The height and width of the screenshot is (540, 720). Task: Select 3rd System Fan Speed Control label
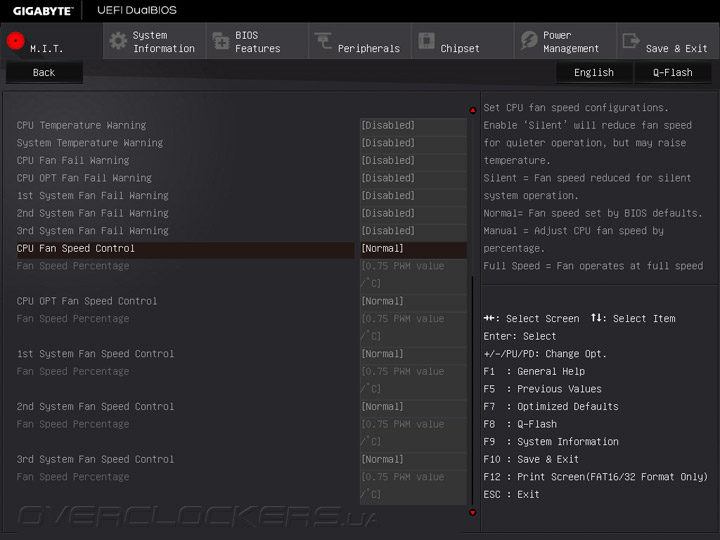click(96, 460)
